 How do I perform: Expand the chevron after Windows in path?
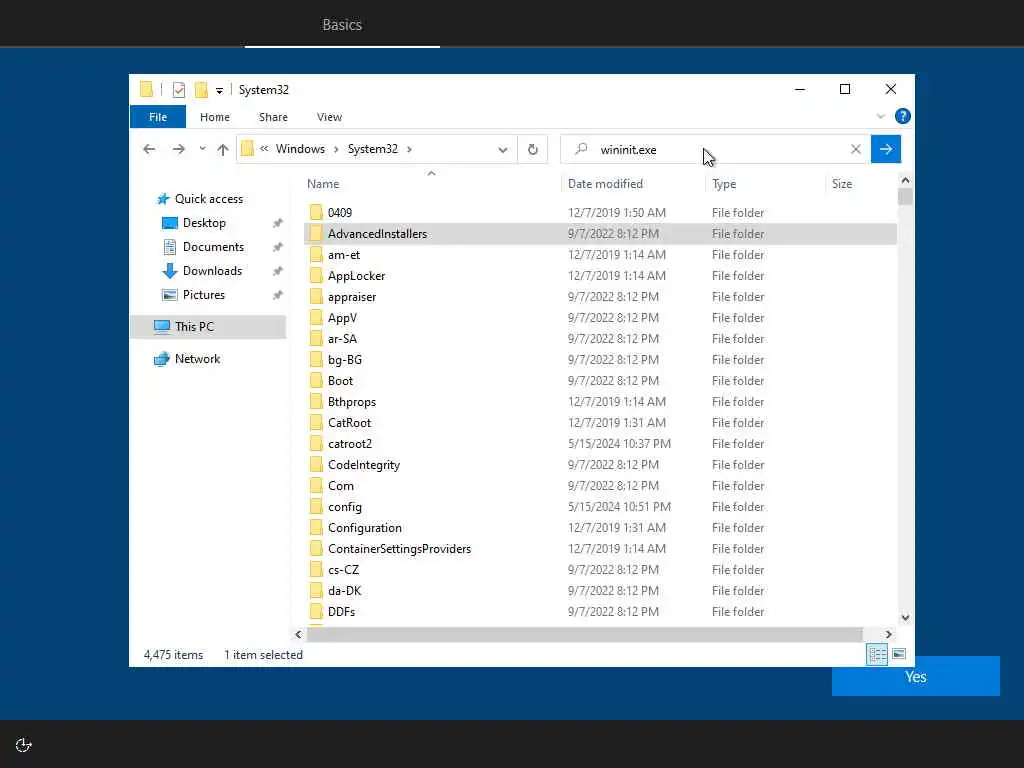pyautogui.click(x=336, y=150)
